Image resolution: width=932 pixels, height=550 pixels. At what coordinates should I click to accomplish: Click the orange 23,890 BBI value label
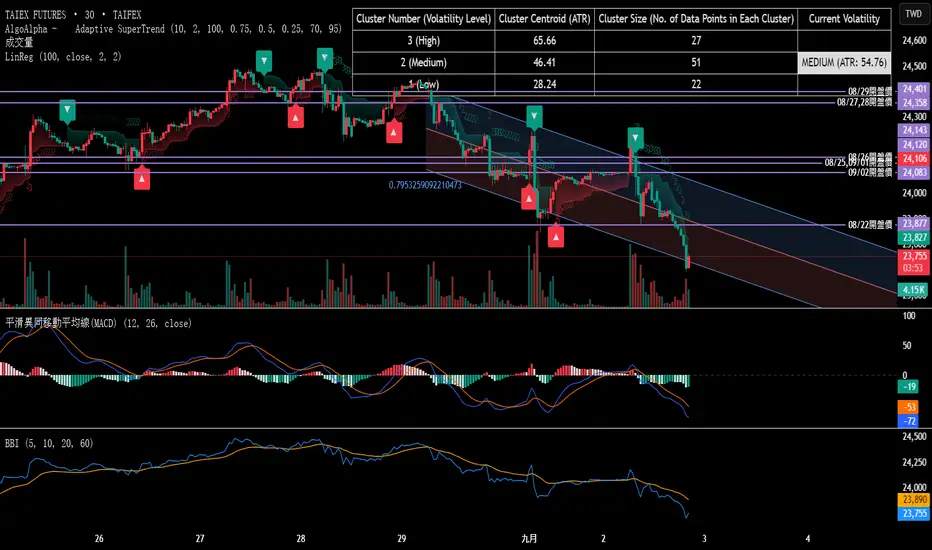tap(914, 500)
